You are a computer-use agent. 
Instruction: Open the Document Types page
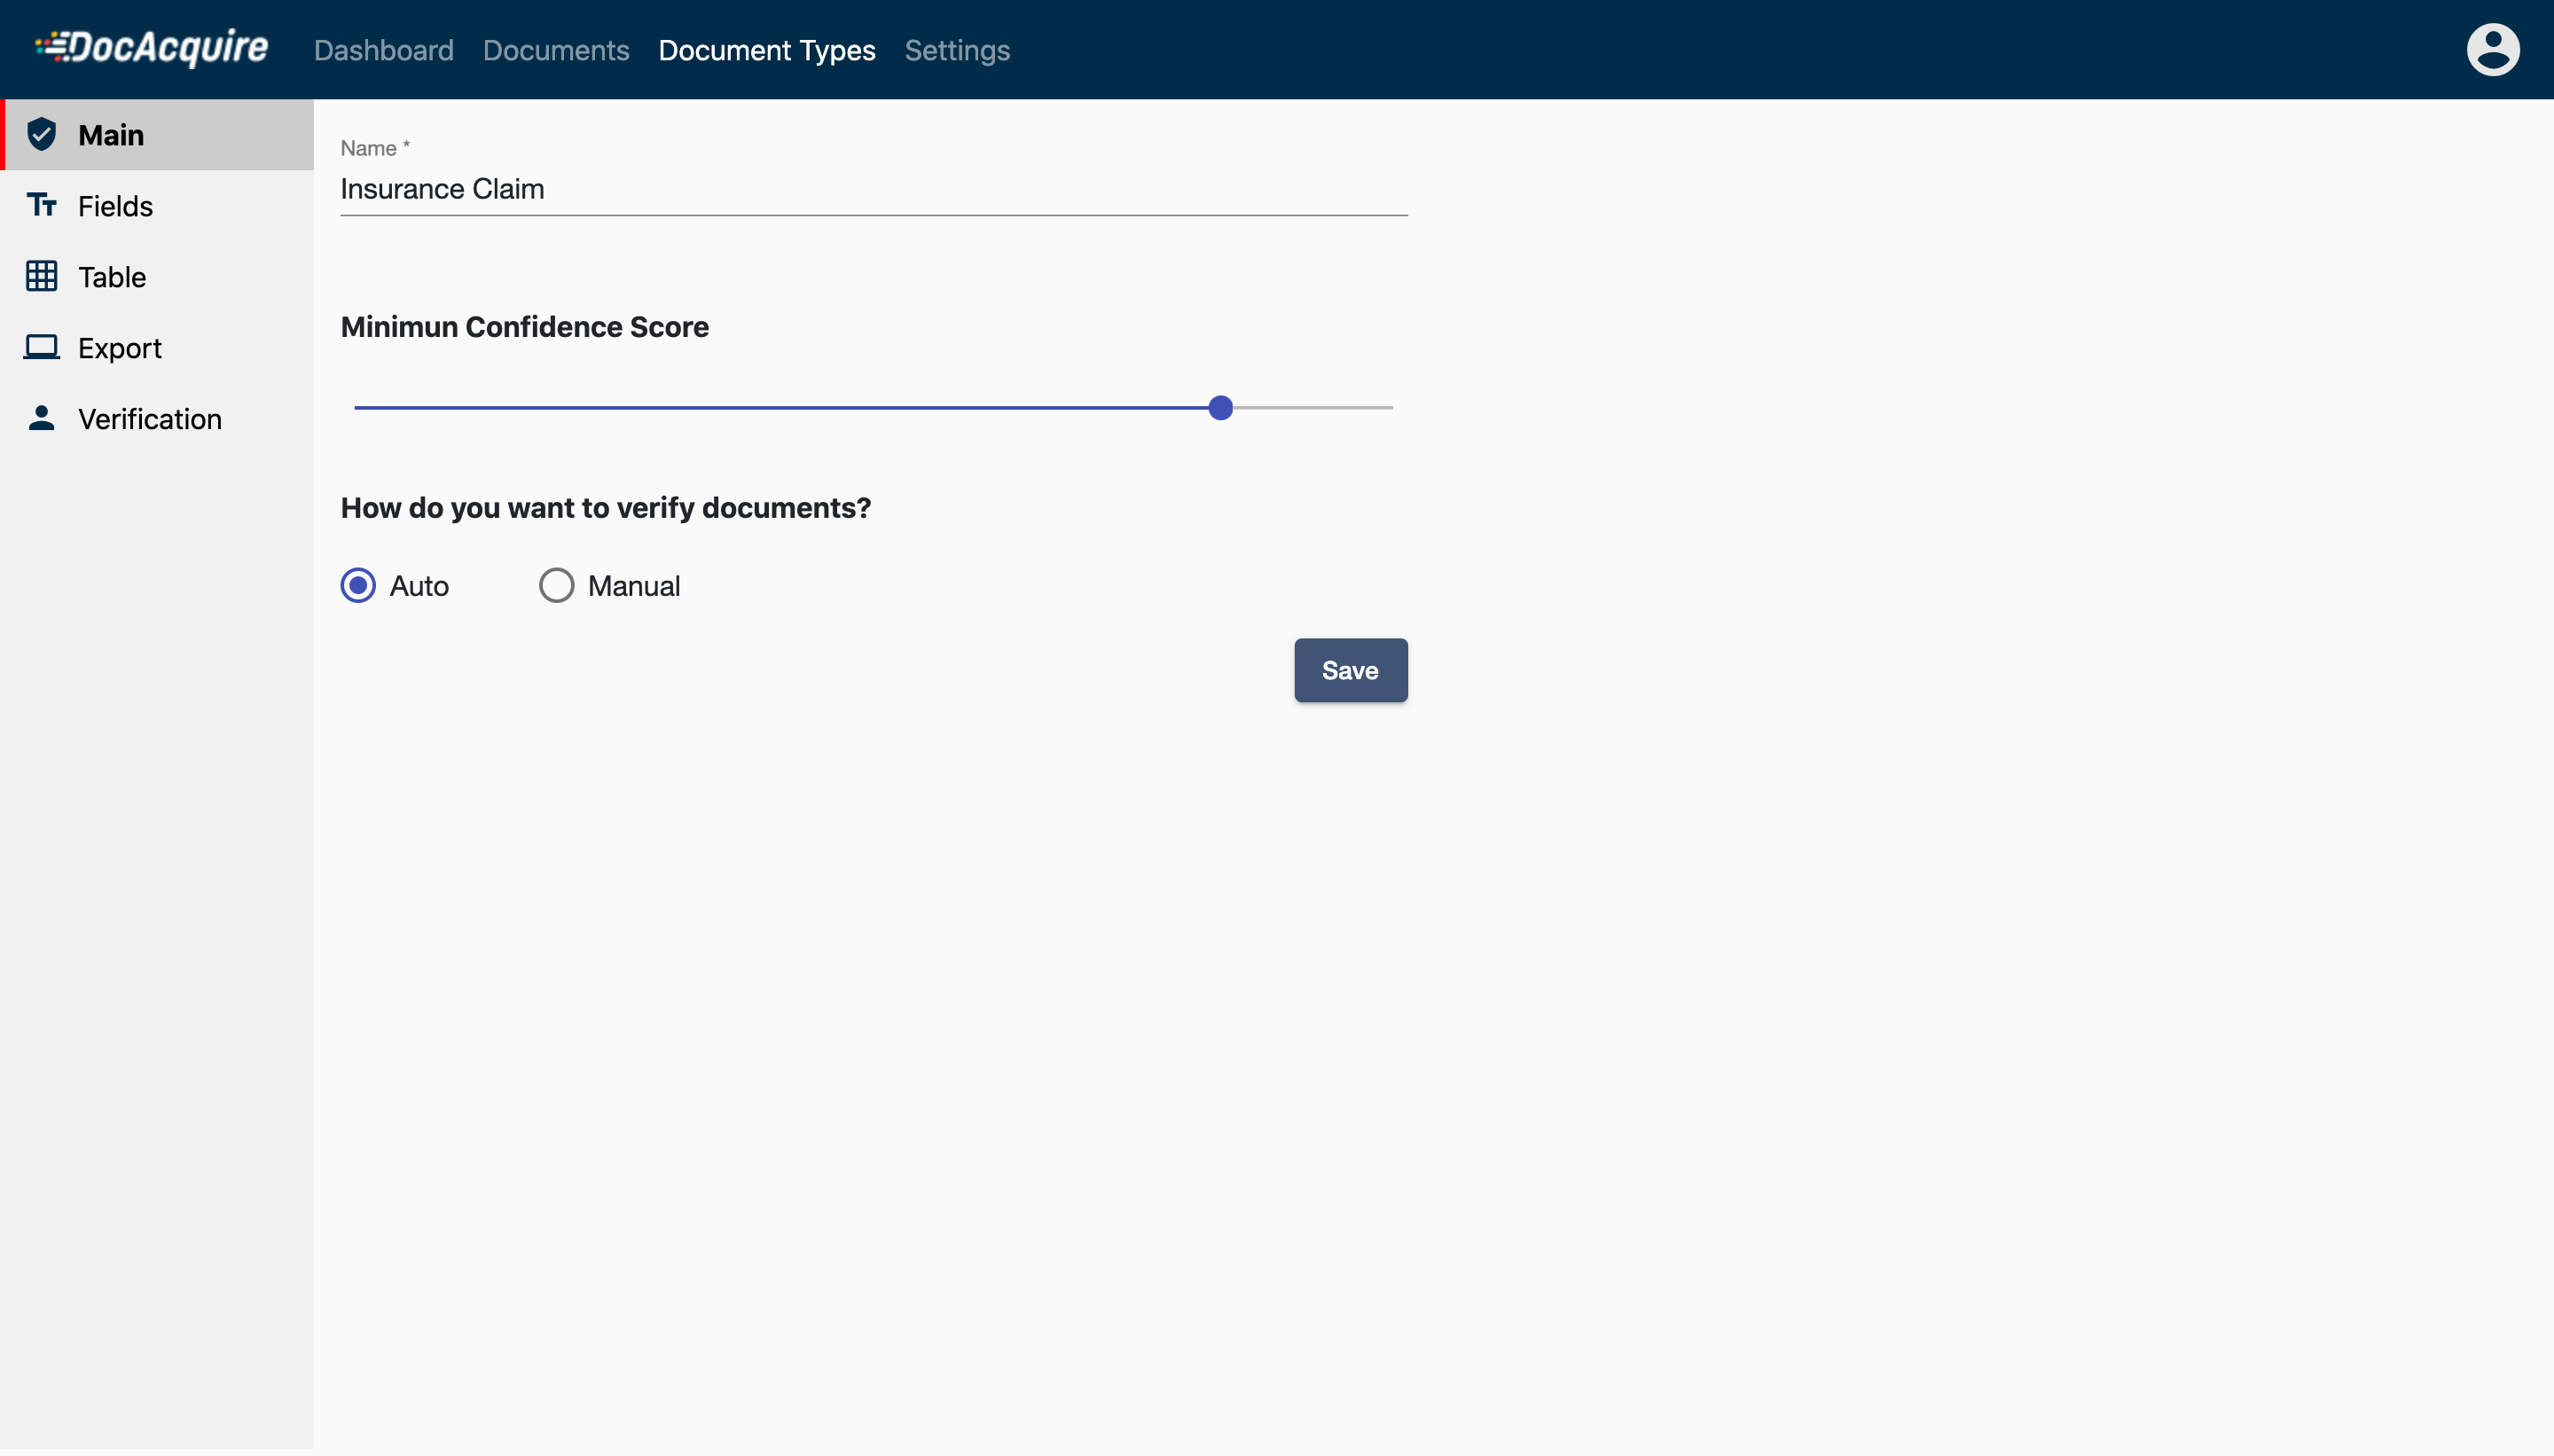pos(766,50)
